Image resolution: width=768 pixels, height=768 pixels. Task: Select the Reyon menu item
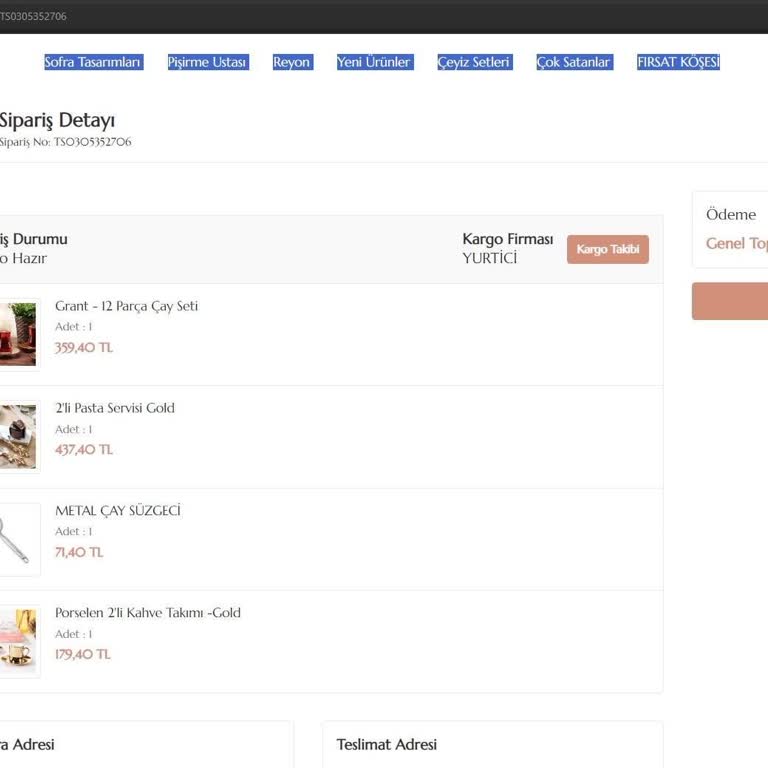[292, 62]
